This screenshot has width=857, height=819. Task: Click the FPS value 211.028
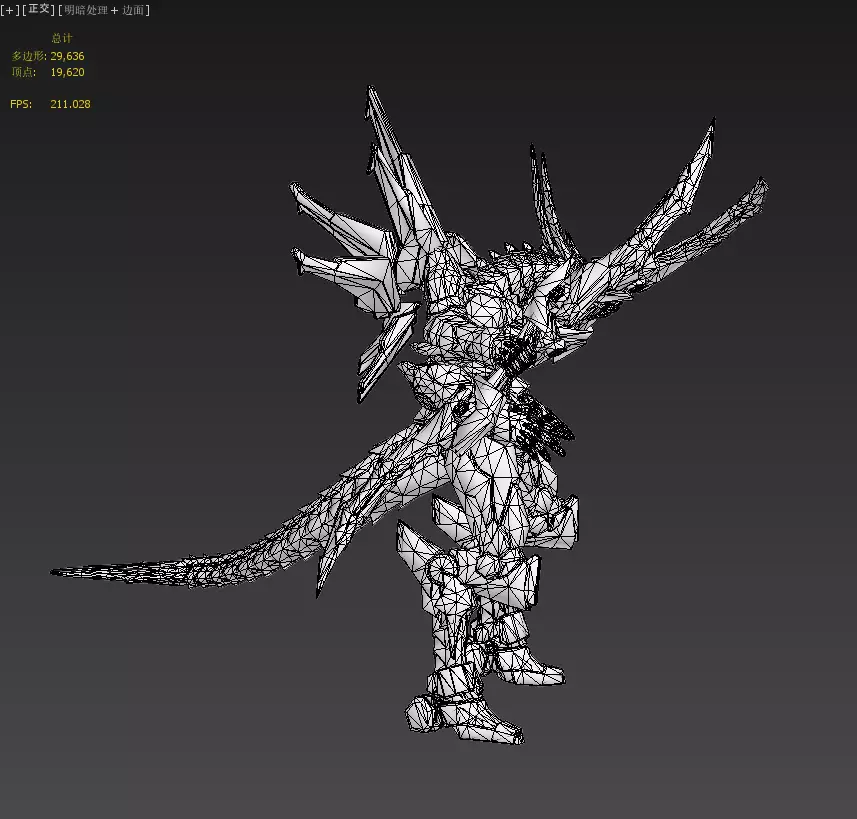coord(71,104)
